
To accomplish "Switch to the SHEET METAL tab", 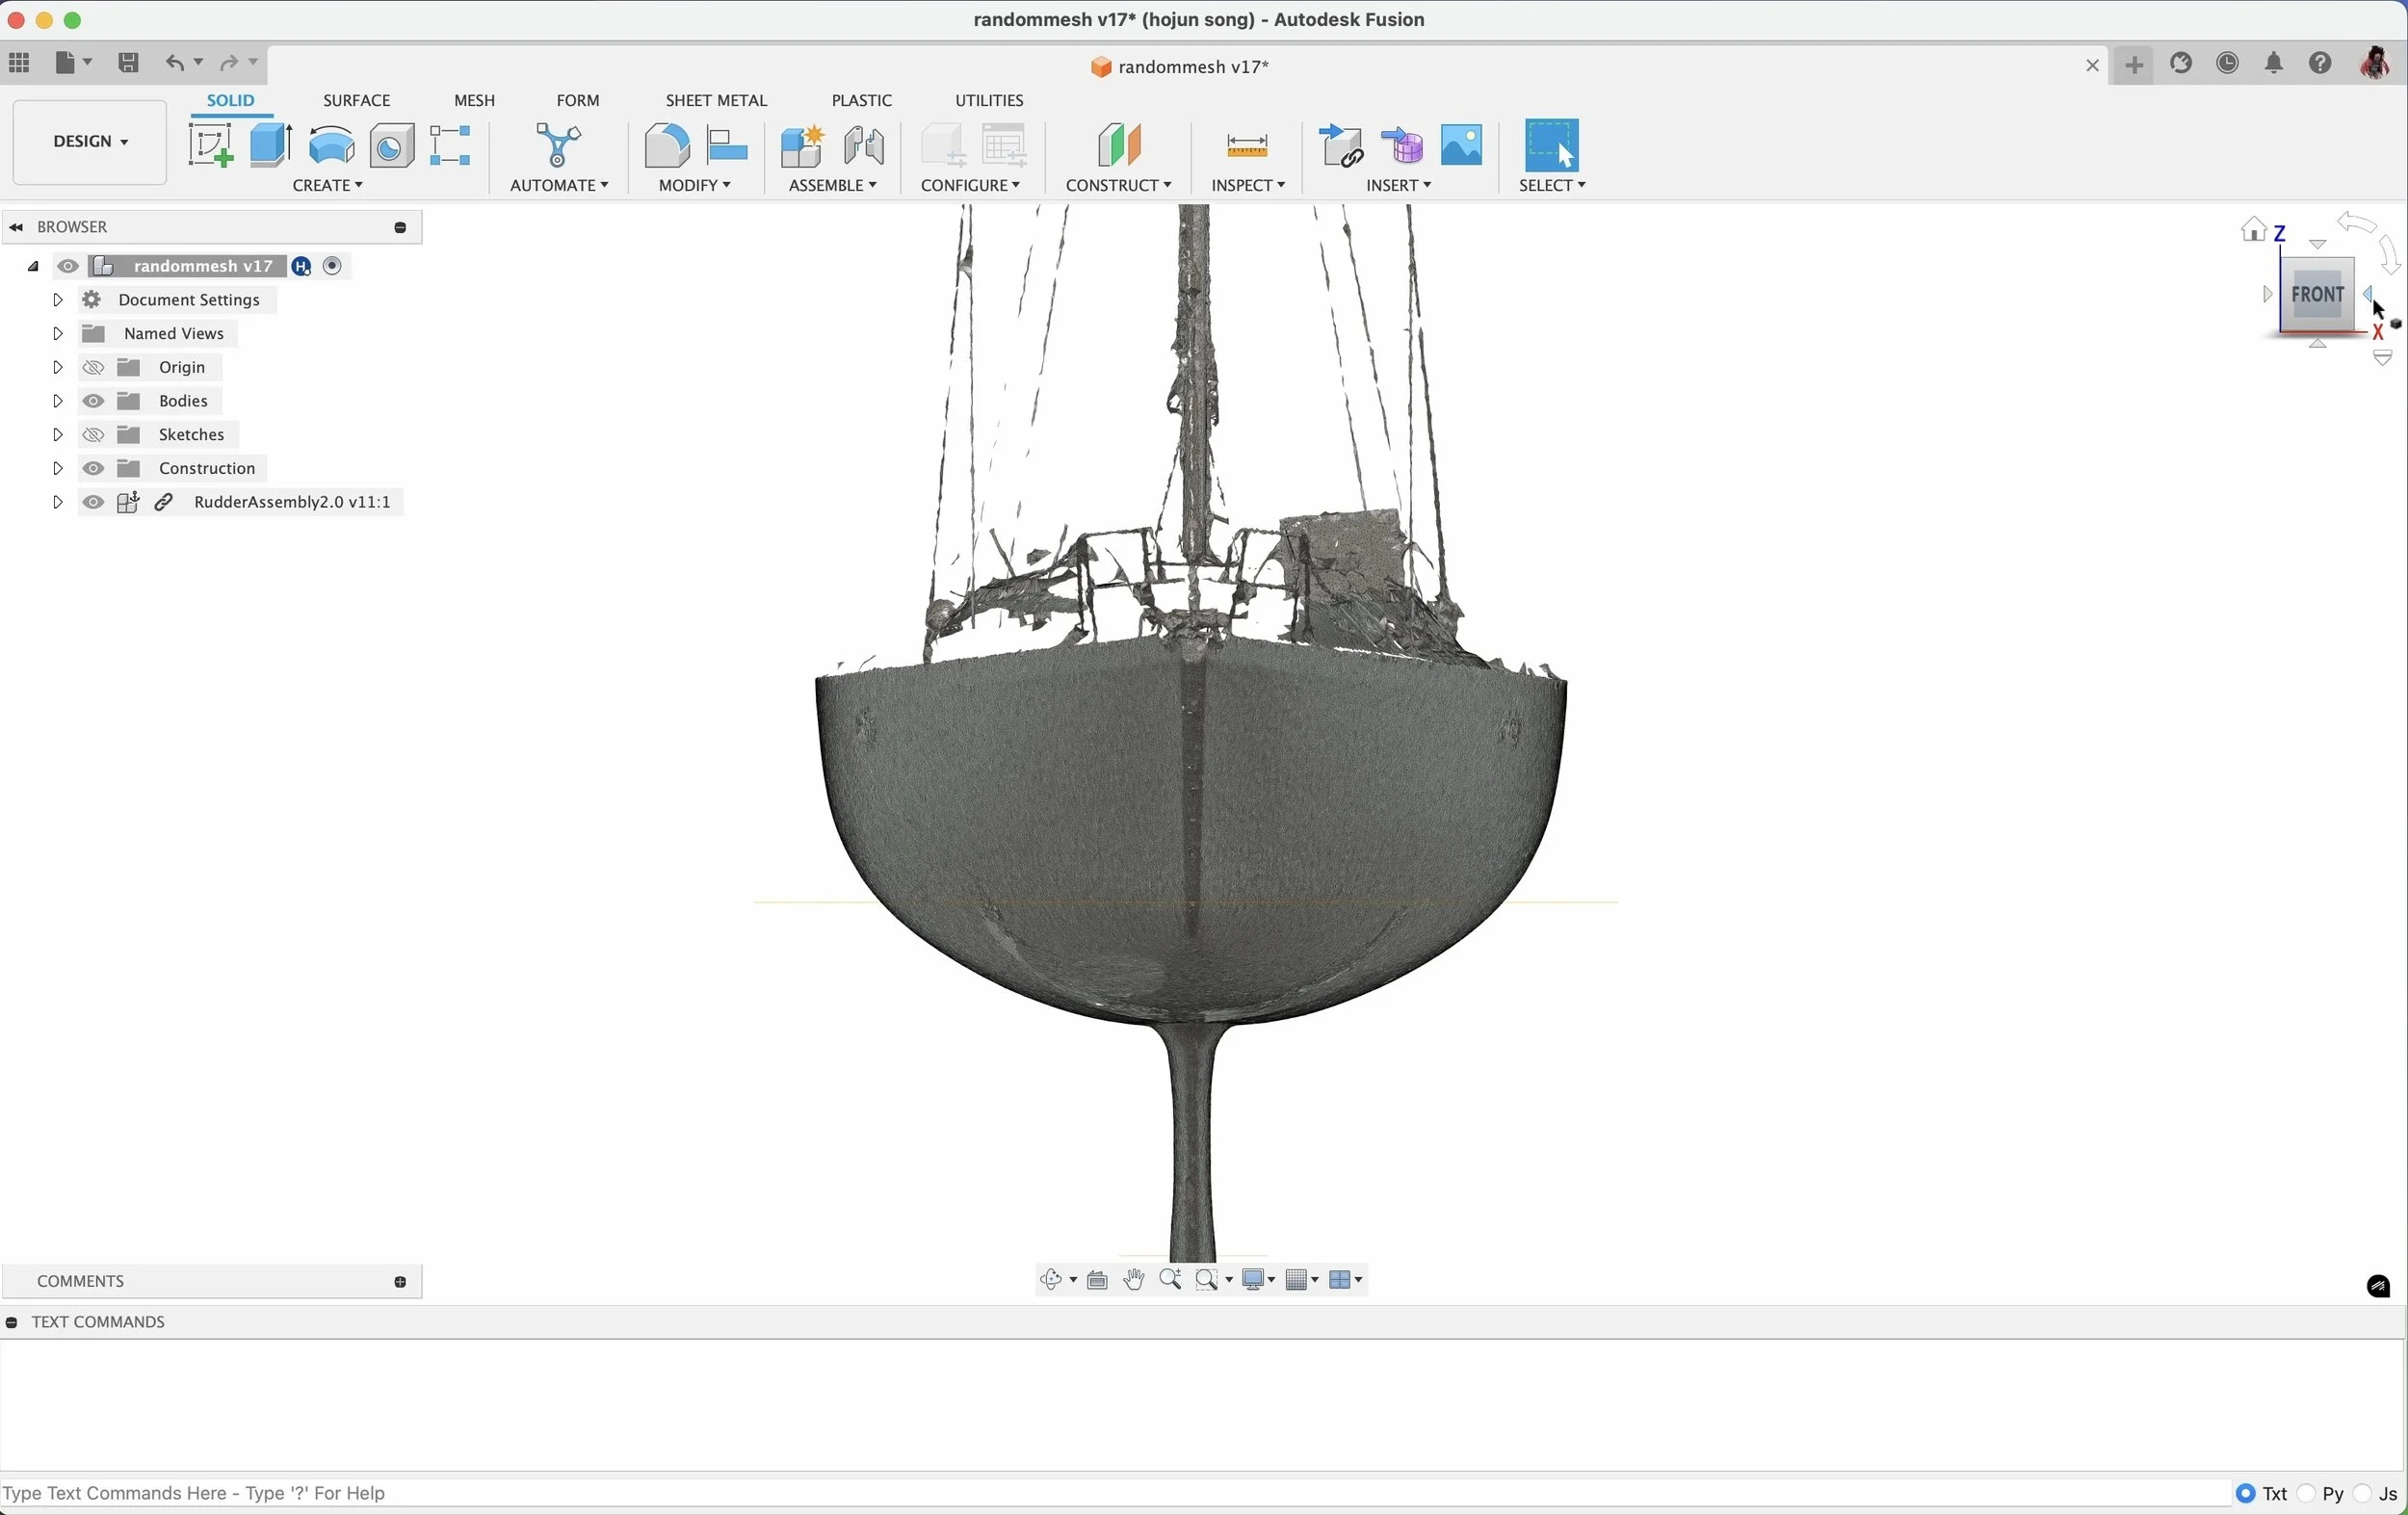I will (716, 100).
